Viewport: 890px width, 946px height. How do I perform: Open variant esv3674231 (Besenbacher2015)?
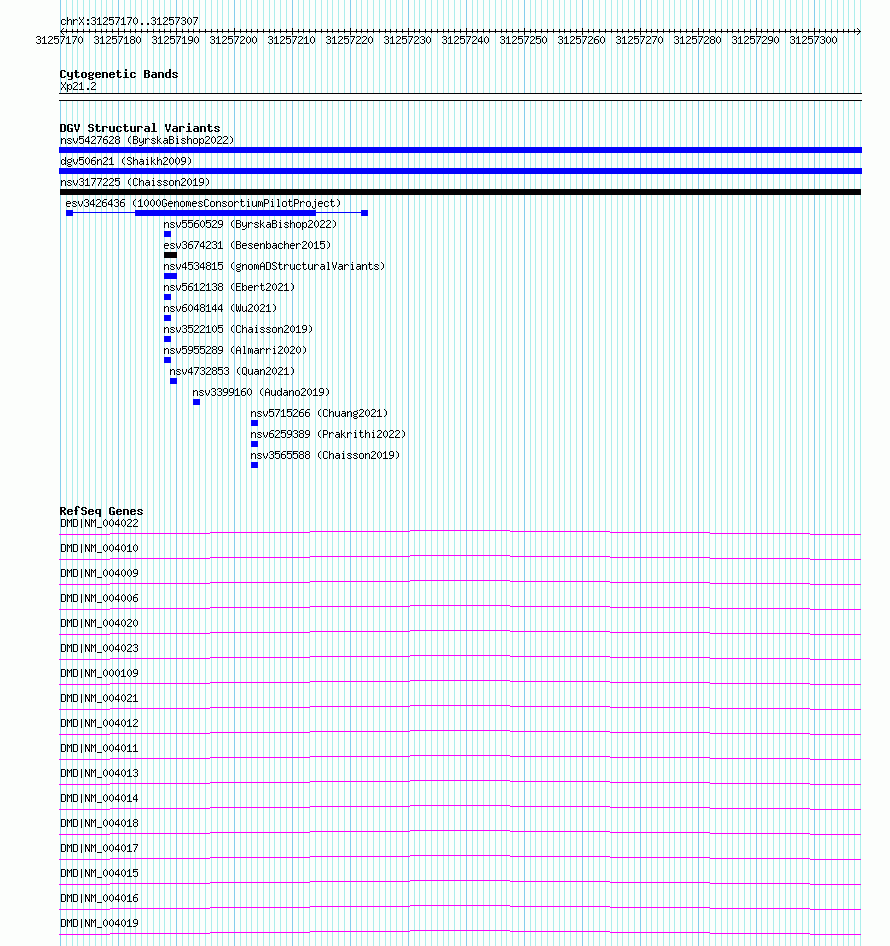coord(247,246)
